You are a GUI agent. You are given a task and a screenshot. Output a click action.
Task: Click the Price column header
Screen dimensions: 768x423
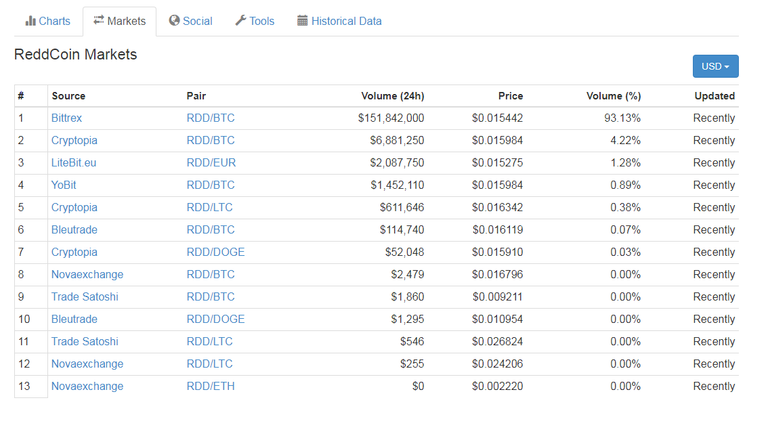pyautogui.click(x=510, y=96)
